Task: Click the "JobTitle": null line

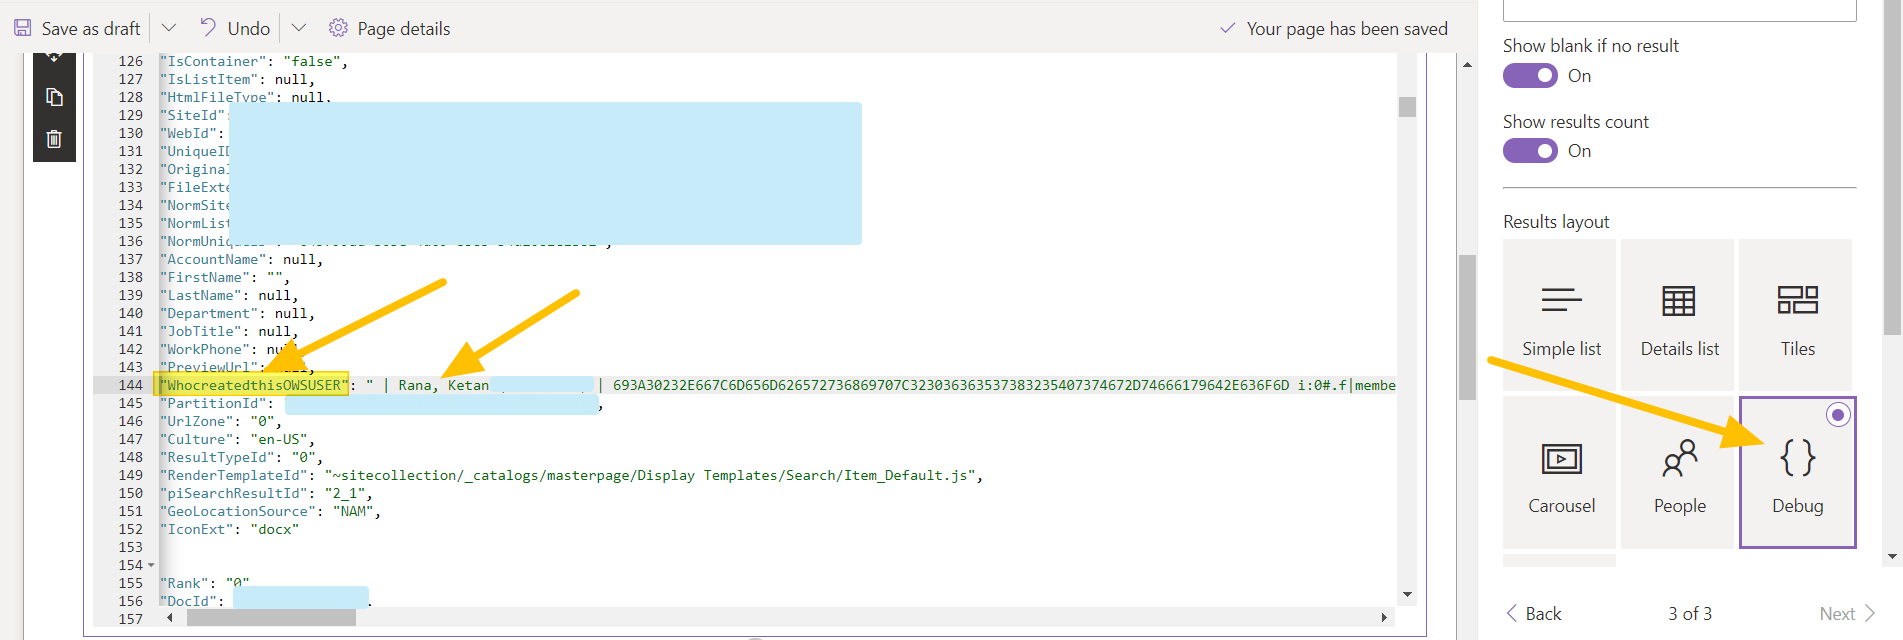Action: 229,332
